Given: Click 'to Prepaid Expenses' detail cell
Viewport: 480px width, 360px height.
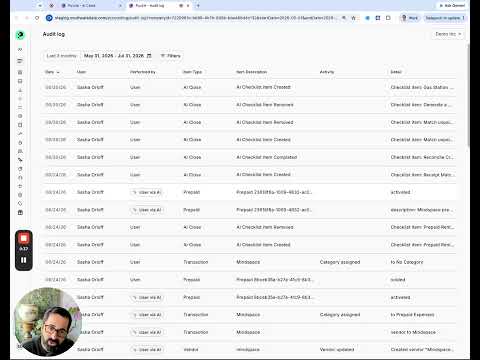Looking at the screenshot, I should pyautogui.click(x=412, y=315).
